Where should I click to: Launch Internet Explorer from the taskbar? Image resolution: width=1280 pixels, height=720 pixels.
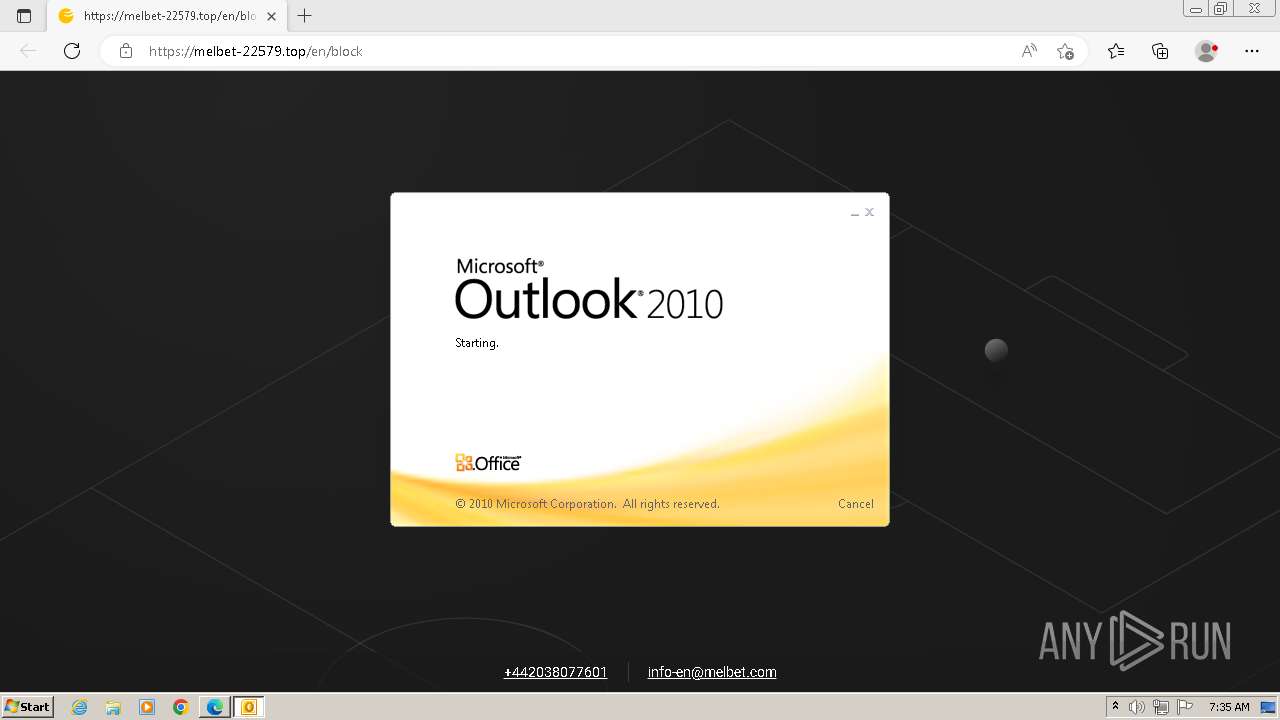pyautogui.click(x=80, y=707)
